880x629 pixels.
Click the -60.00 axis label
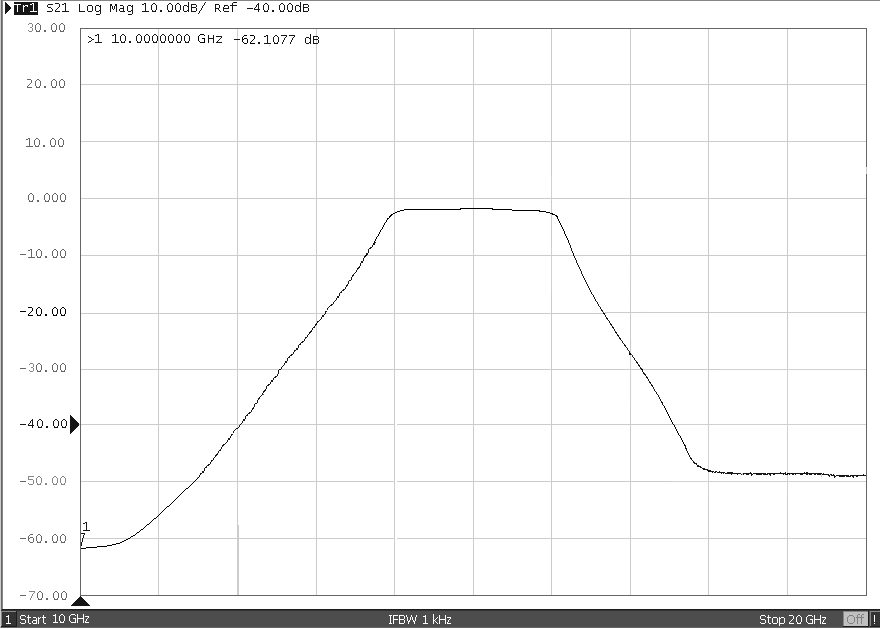pos(43,539)
